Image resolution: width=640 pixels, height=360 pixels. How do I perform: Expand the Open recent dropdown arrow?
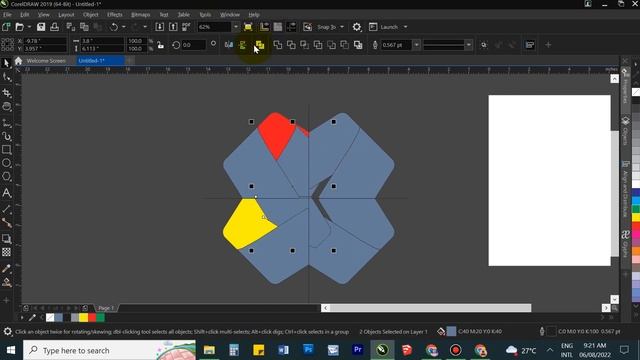(x=29, y=27)
